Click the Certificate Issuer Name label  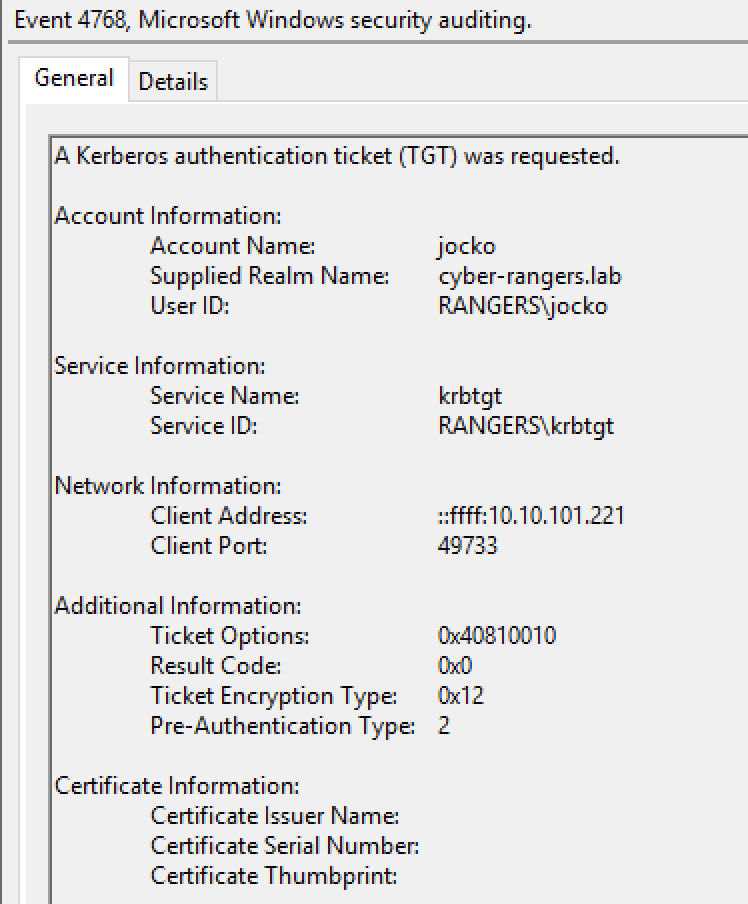(275, 816)
